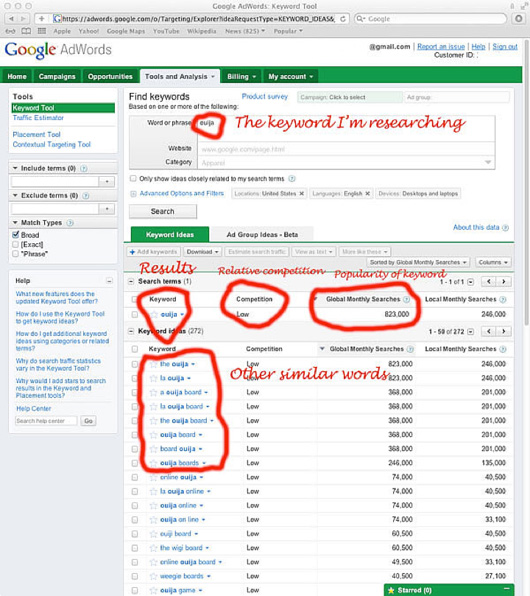Collapse the Search terms group

[131, 282]
